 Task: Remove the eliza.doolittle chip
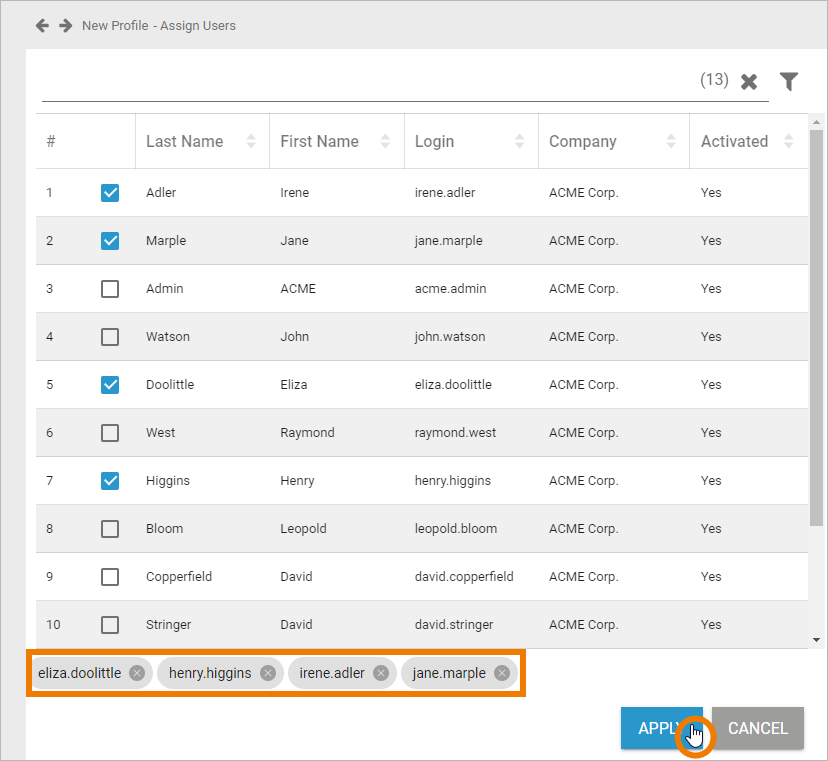click(137, 673)
